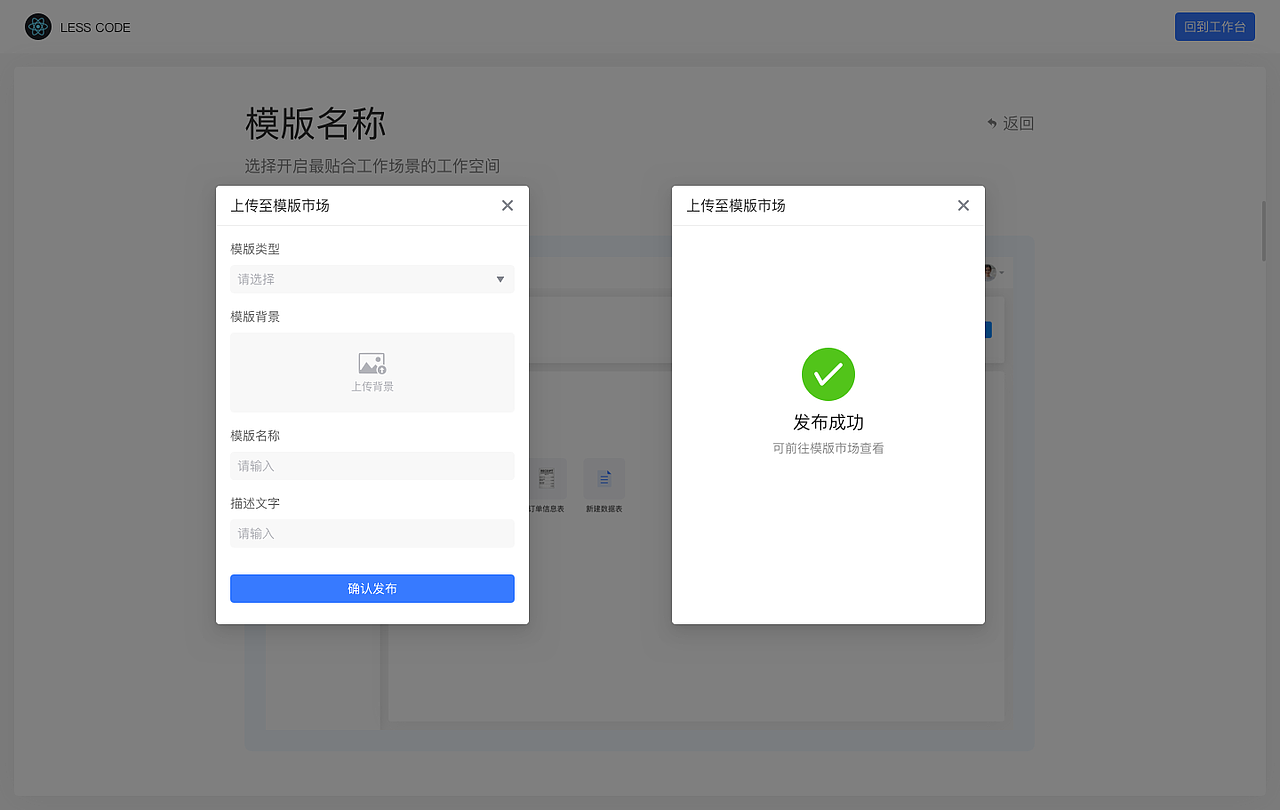
Task: Click the document icon with blue folded corner
Action: click(x=604, y=478)
